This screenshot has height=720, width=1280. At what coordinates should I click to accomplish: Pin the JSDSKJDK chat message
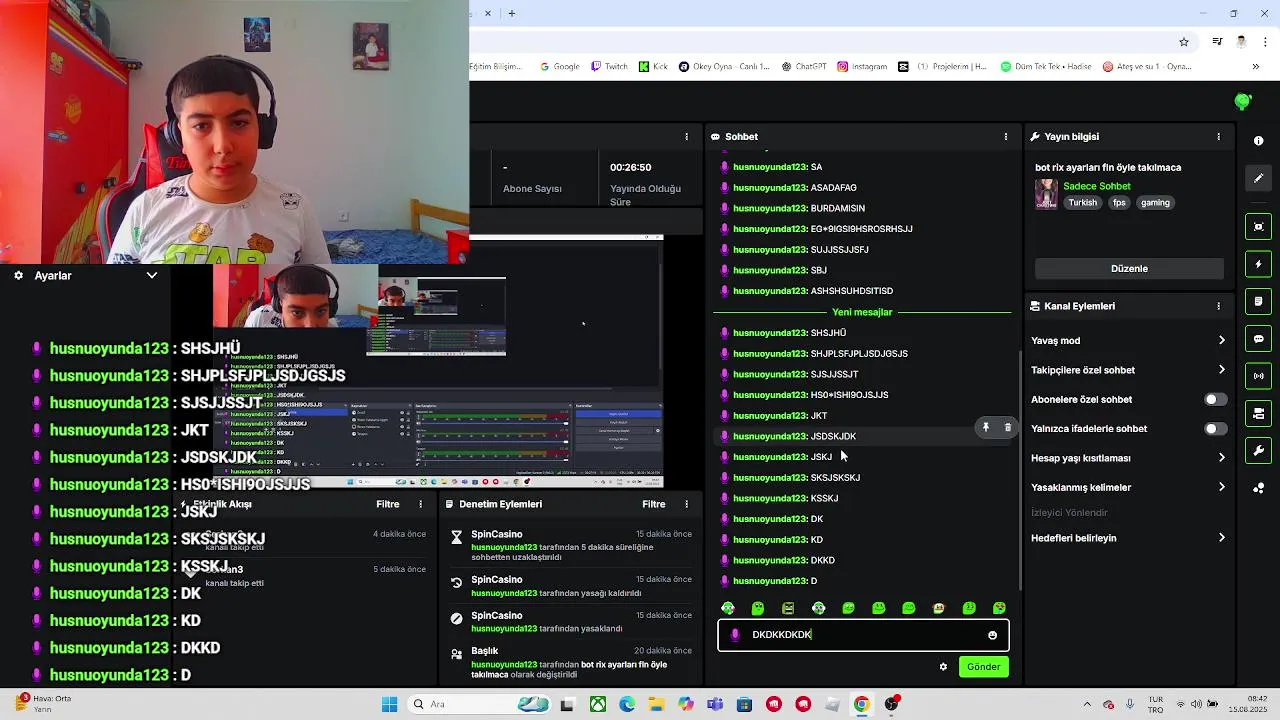[x=985, y=428]
